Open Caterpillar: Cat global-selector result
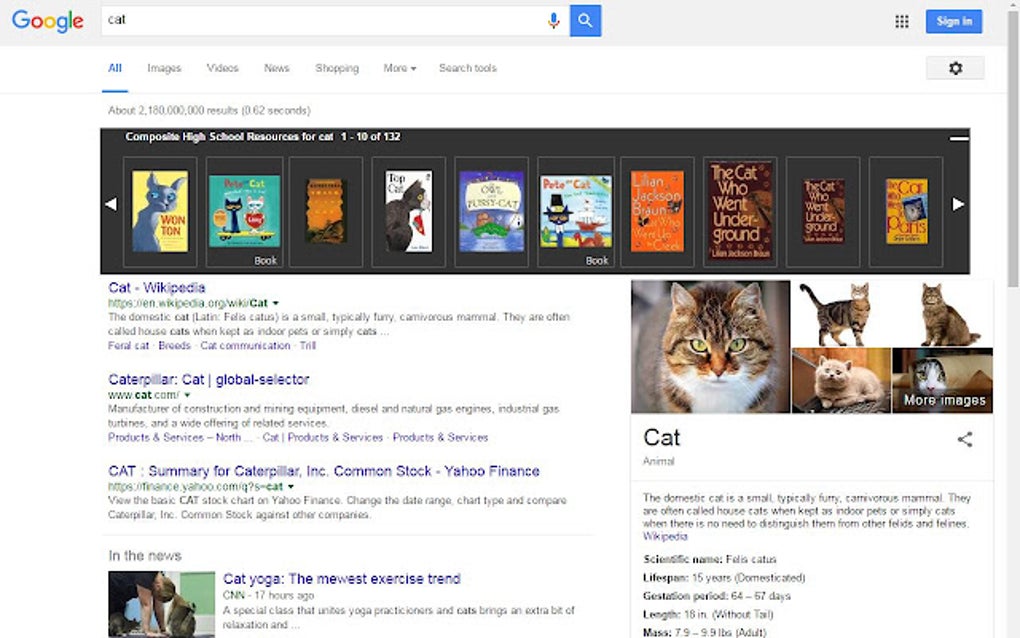This screenshot has width=1020, height=638. pos(209,379)
